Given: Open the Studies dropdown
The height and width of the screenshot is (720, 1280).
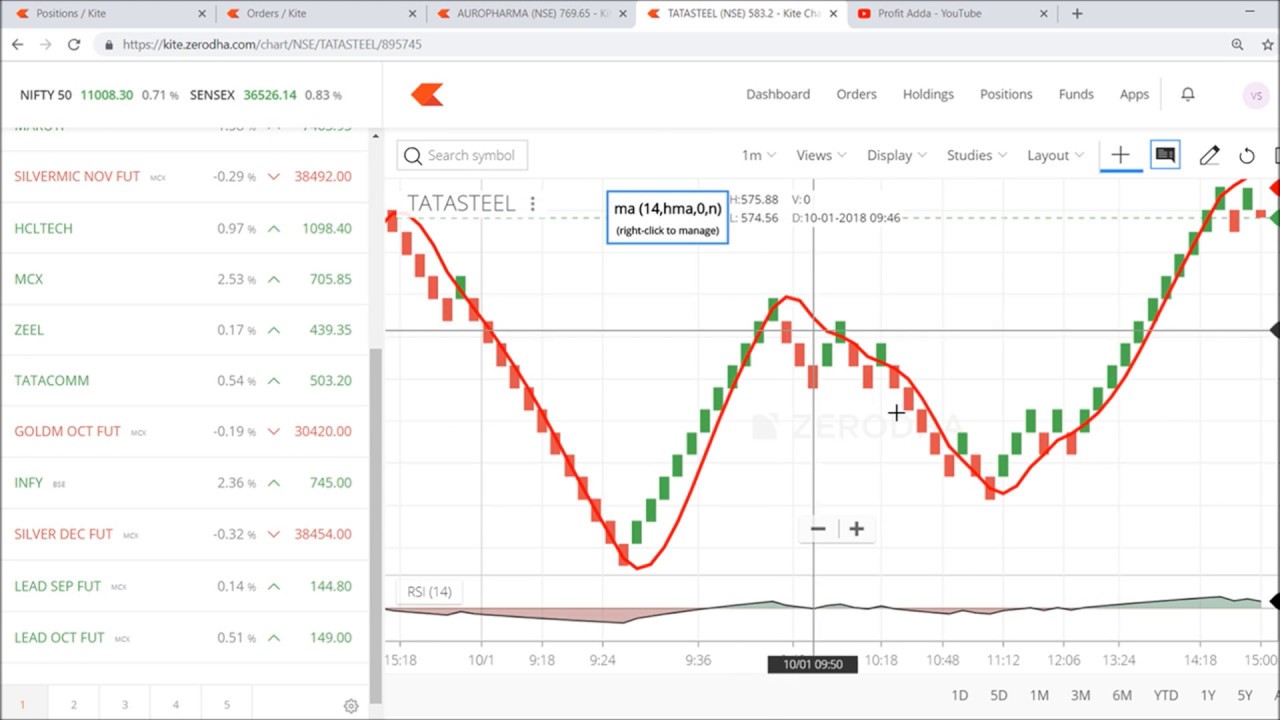Looking at the screenshot, I should (x=976, y=155).
